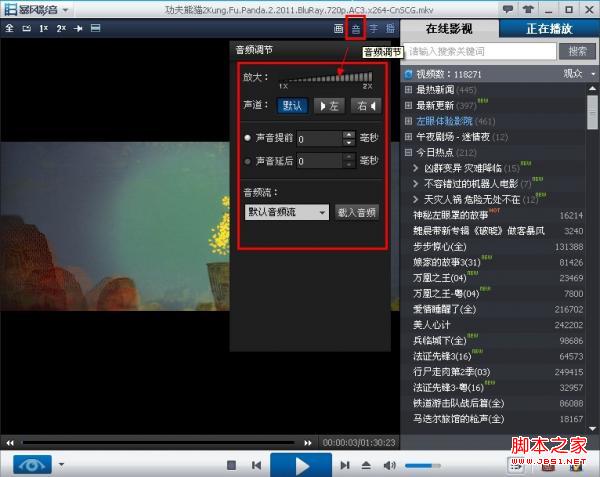This screenshot has width=600, height=477.
Task: Click the volume slider in the bottom bar
Action: pyautogui.click(x=422, y=466)
